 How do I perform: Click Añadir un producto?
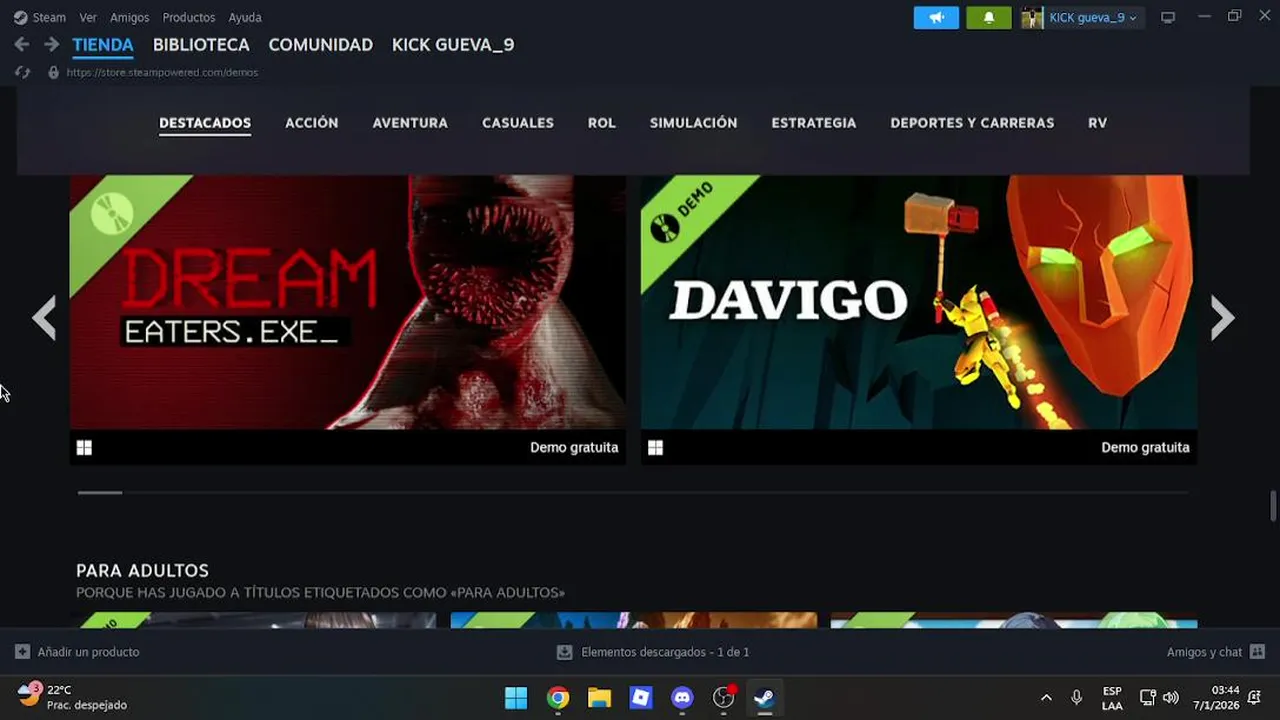pyautogui.click(x=78, y=652)
